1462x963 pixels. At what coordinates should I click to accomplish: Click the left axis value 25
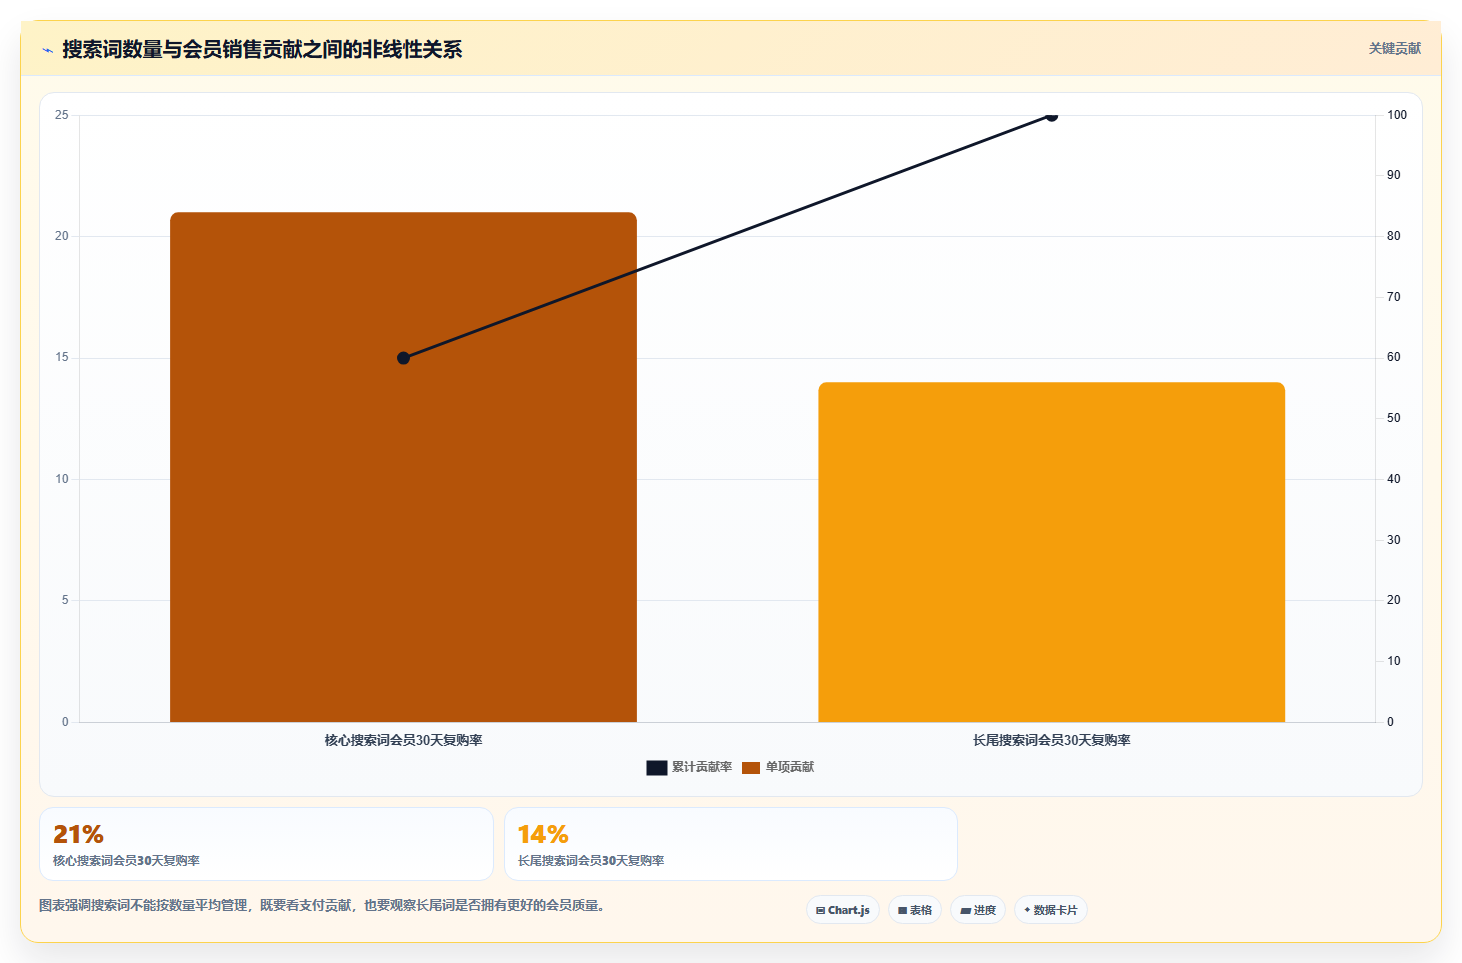point(62,115)
